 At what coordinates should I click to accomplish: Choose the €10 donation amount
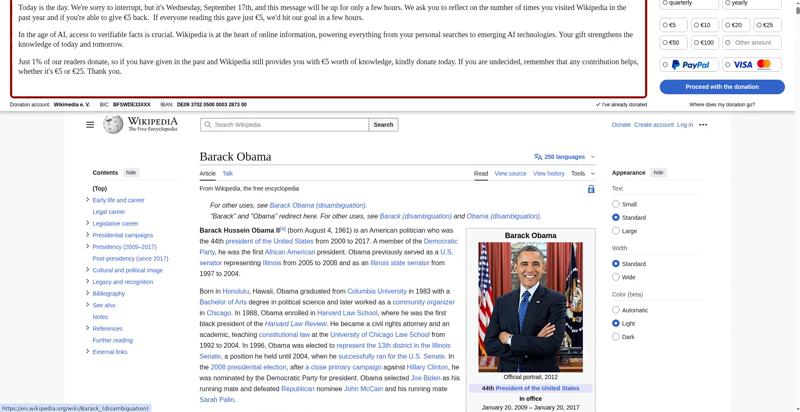pyautogui.click(x=705, y=25)
